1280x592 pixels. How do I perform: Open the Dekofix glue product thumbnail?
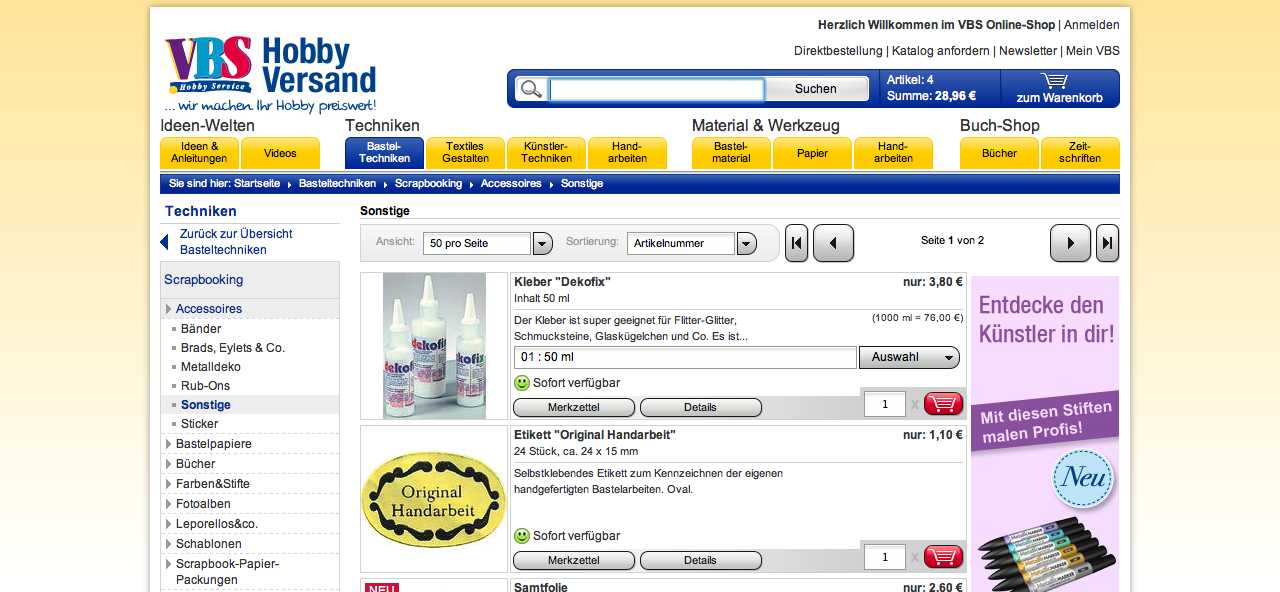[434, 346]
